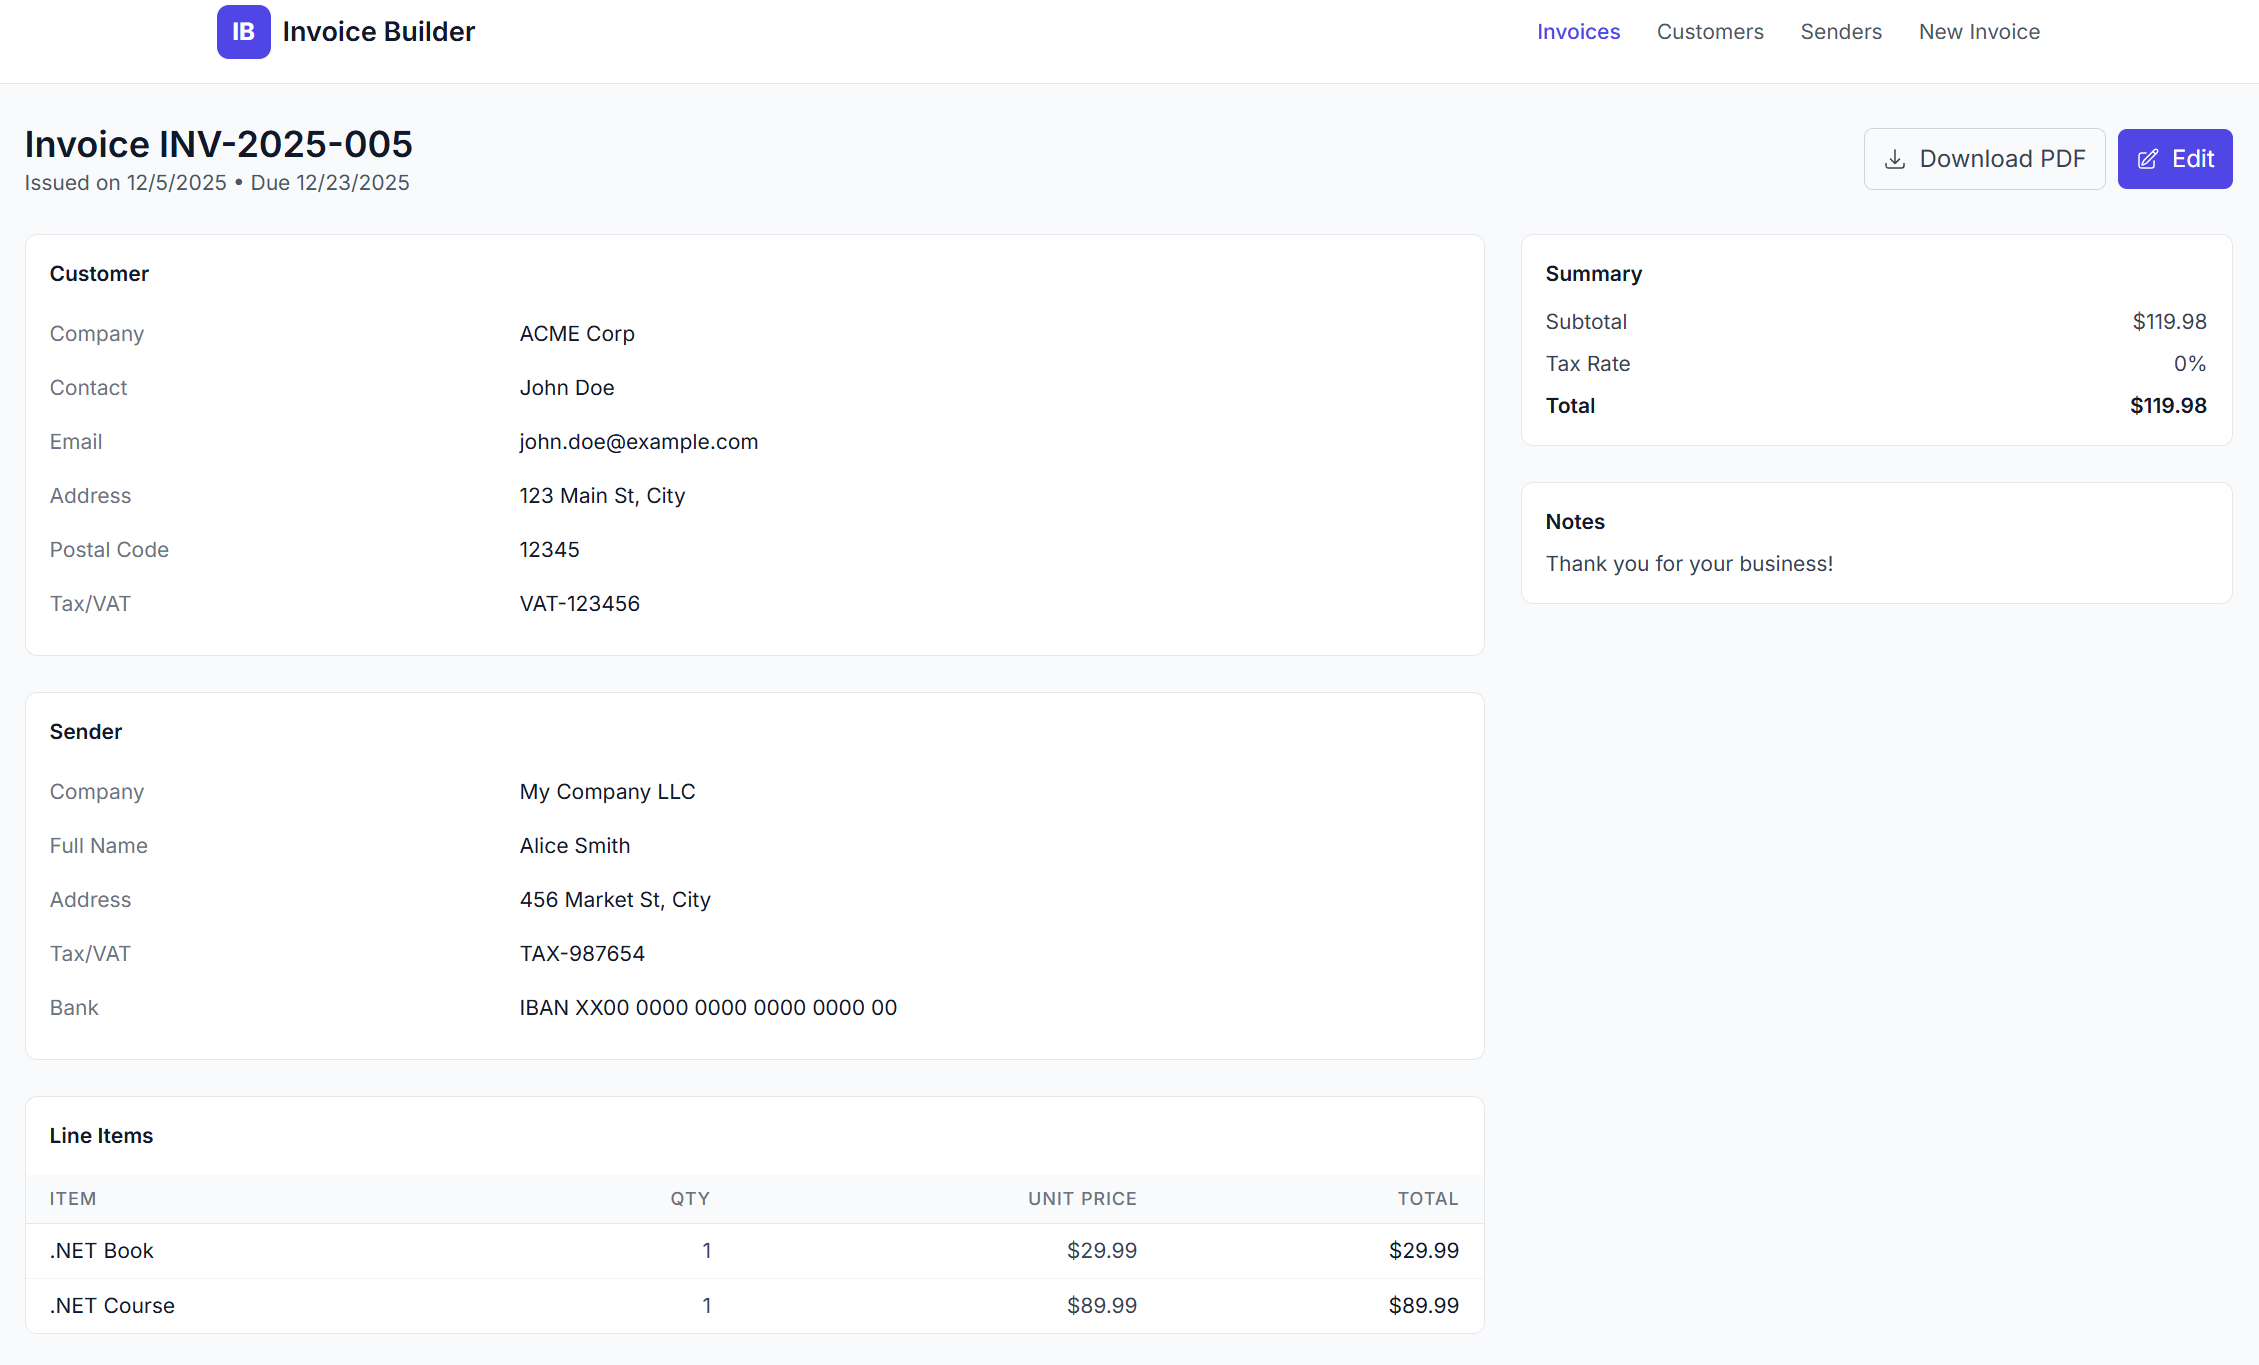The image size is (2259, 1365).
Task: Click the IB logo icon
Action: coord(243,31)
